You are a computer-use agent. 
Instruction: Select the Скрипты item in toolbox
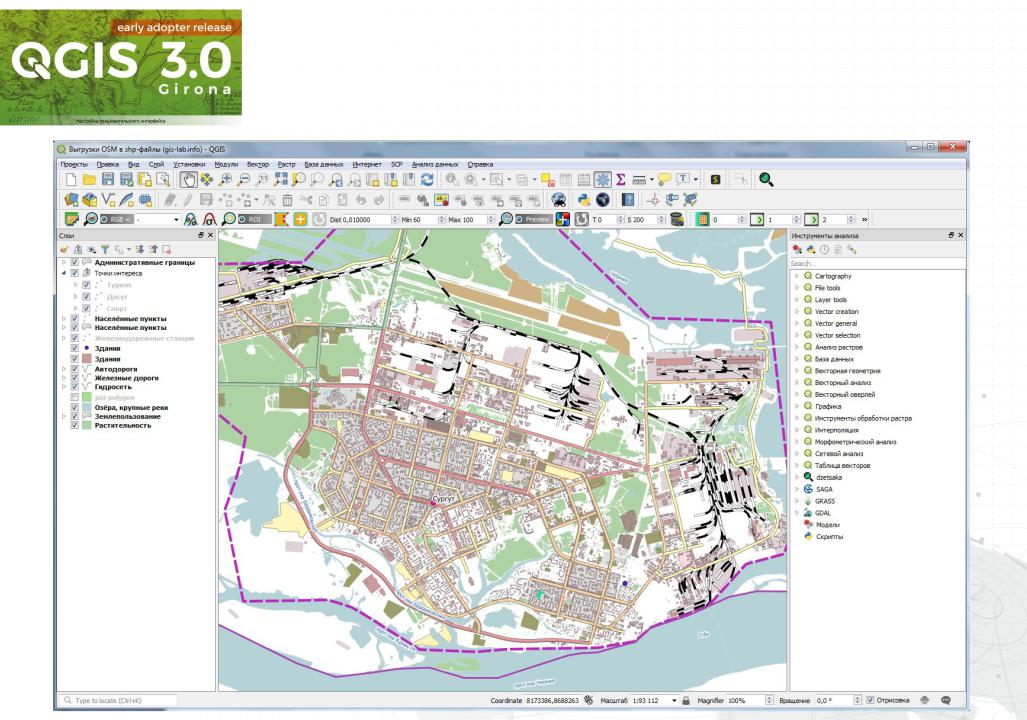coord(829,537)
